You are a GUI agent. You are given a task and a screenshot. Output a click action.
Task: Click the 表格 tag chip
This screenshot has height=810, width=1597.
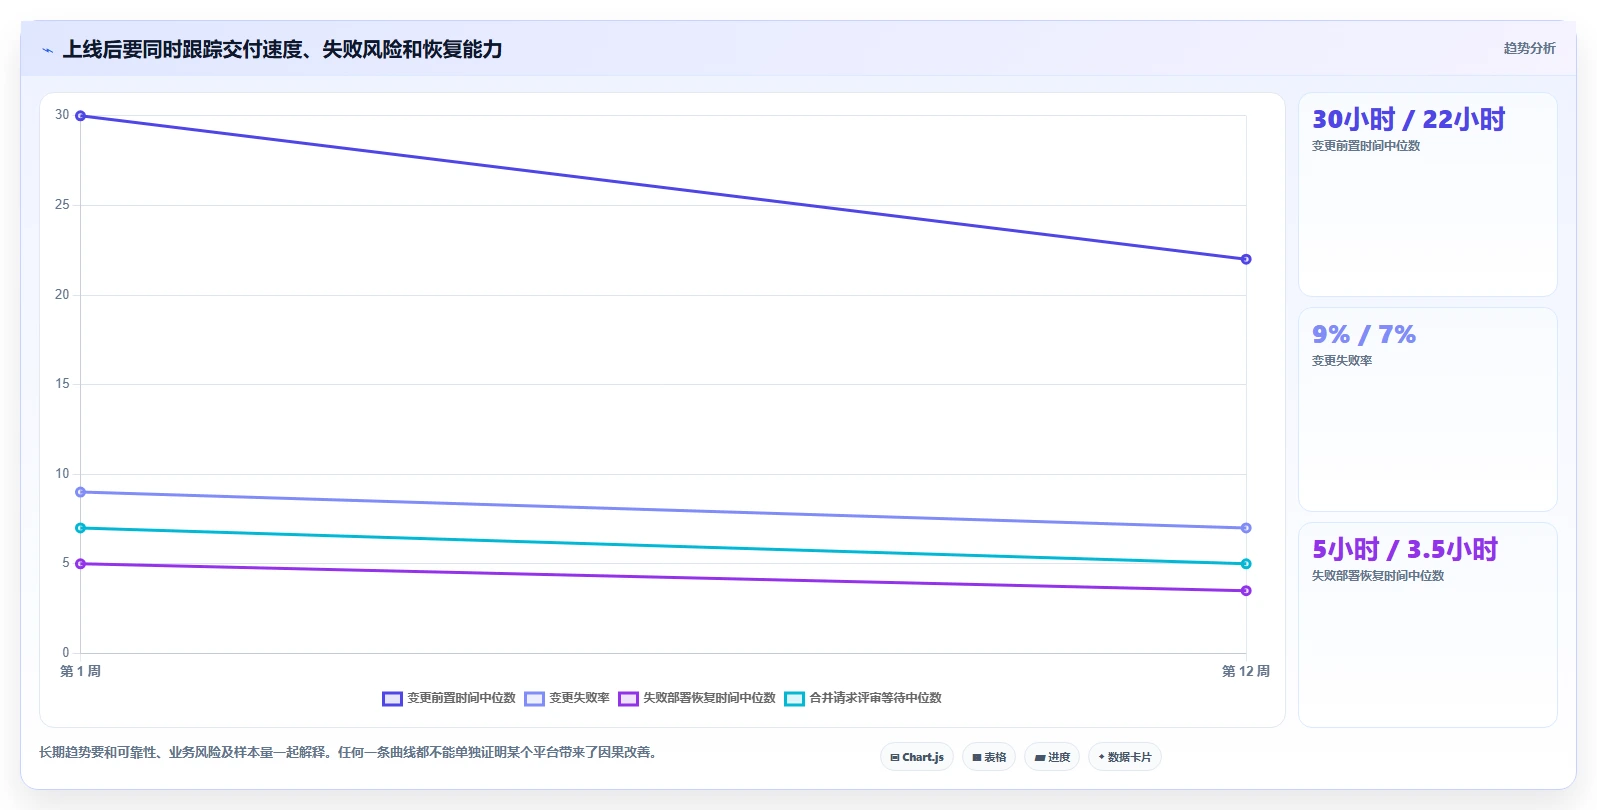coord(989,757)
